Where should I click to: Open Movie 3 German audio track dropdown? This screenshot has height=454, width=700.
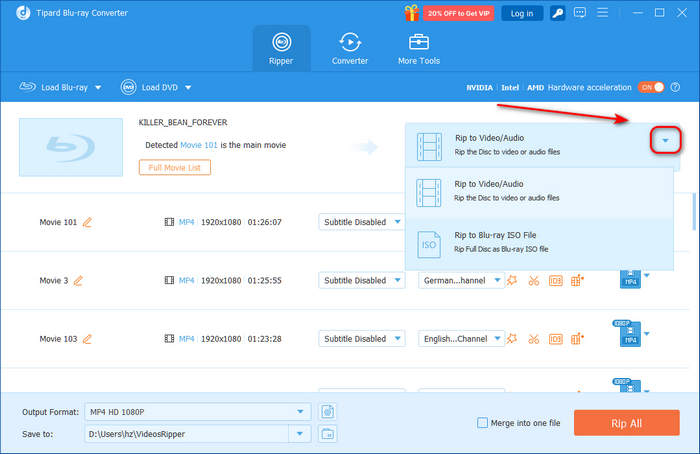[x=461, y=280]
